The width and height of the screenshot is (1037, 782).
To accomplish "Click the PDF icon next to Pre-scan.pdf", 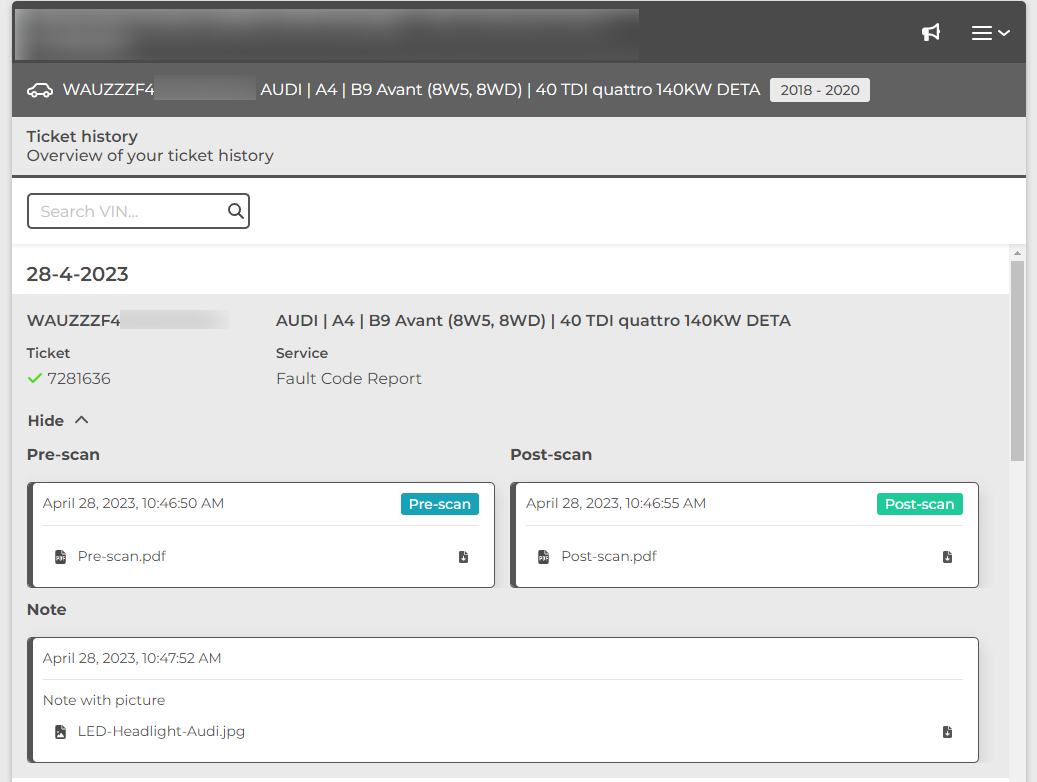I will point(60,556).
